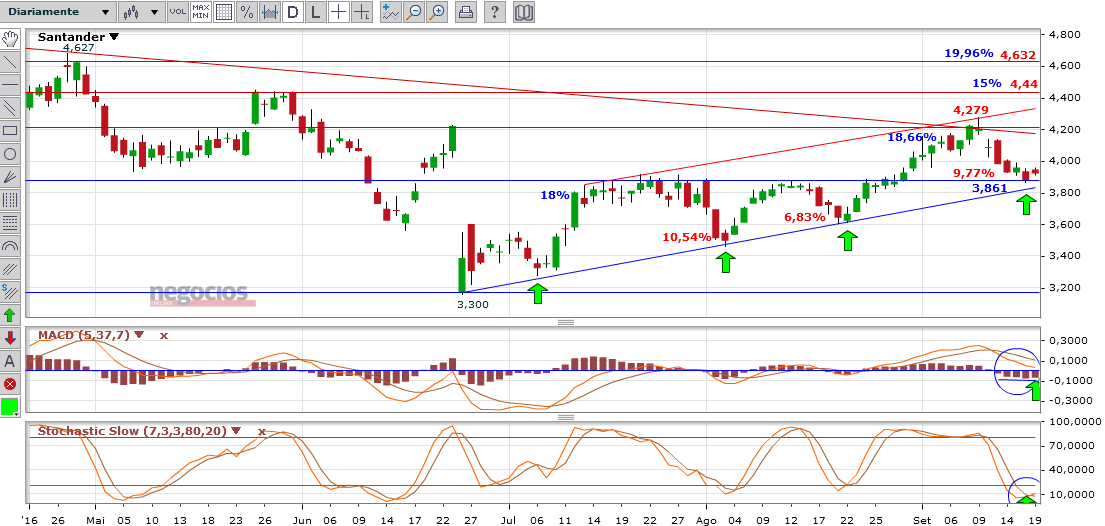
Task: Open the green drawing color picker
Action: click(x=10, y=407)
